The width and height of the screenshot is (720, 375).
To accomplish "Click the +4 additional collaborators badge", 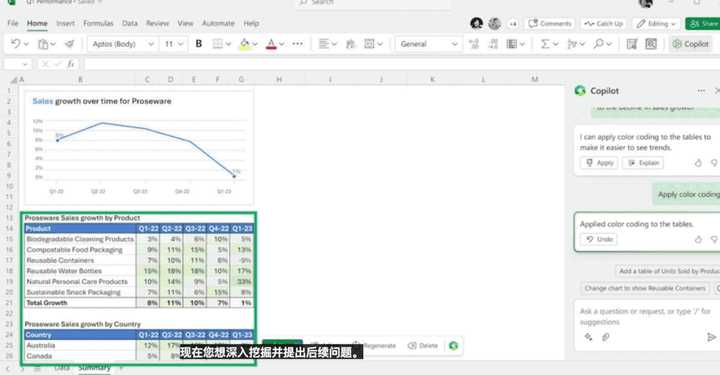I will [x=513, y=23].
